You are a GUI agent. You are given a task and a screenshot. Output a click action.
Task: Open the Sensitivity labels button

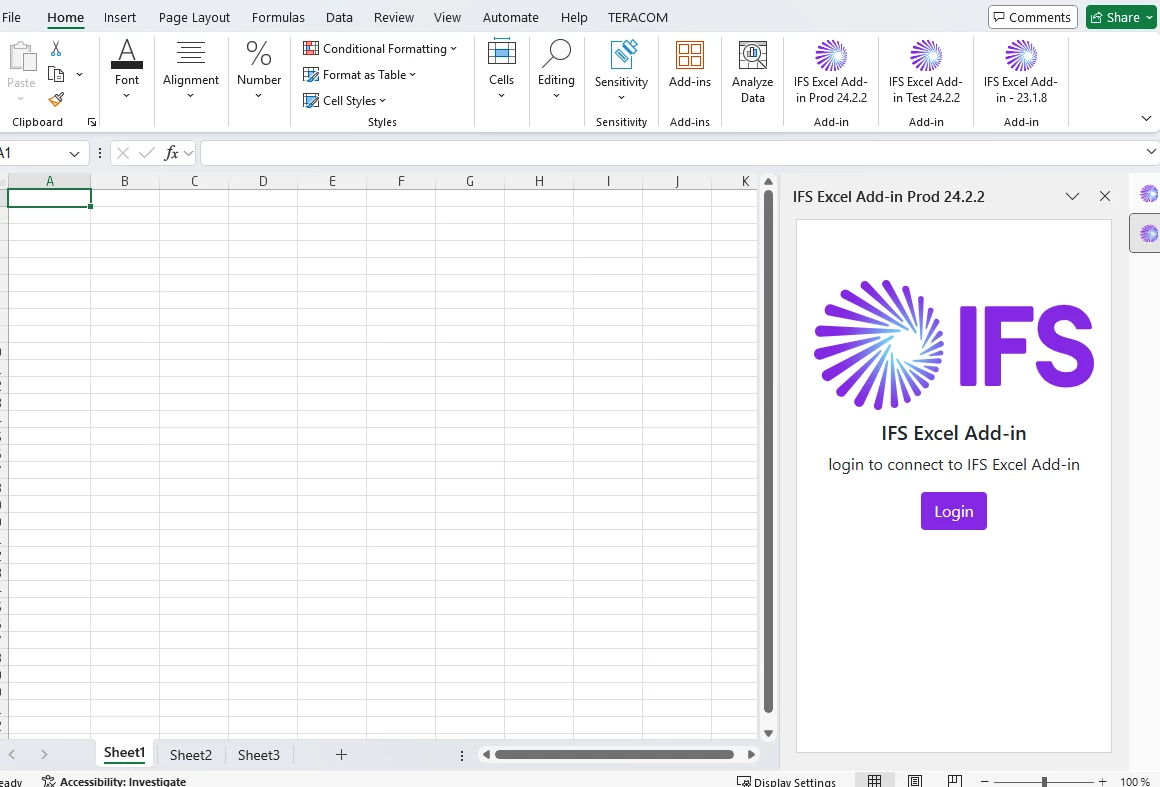tap(621, 72)
